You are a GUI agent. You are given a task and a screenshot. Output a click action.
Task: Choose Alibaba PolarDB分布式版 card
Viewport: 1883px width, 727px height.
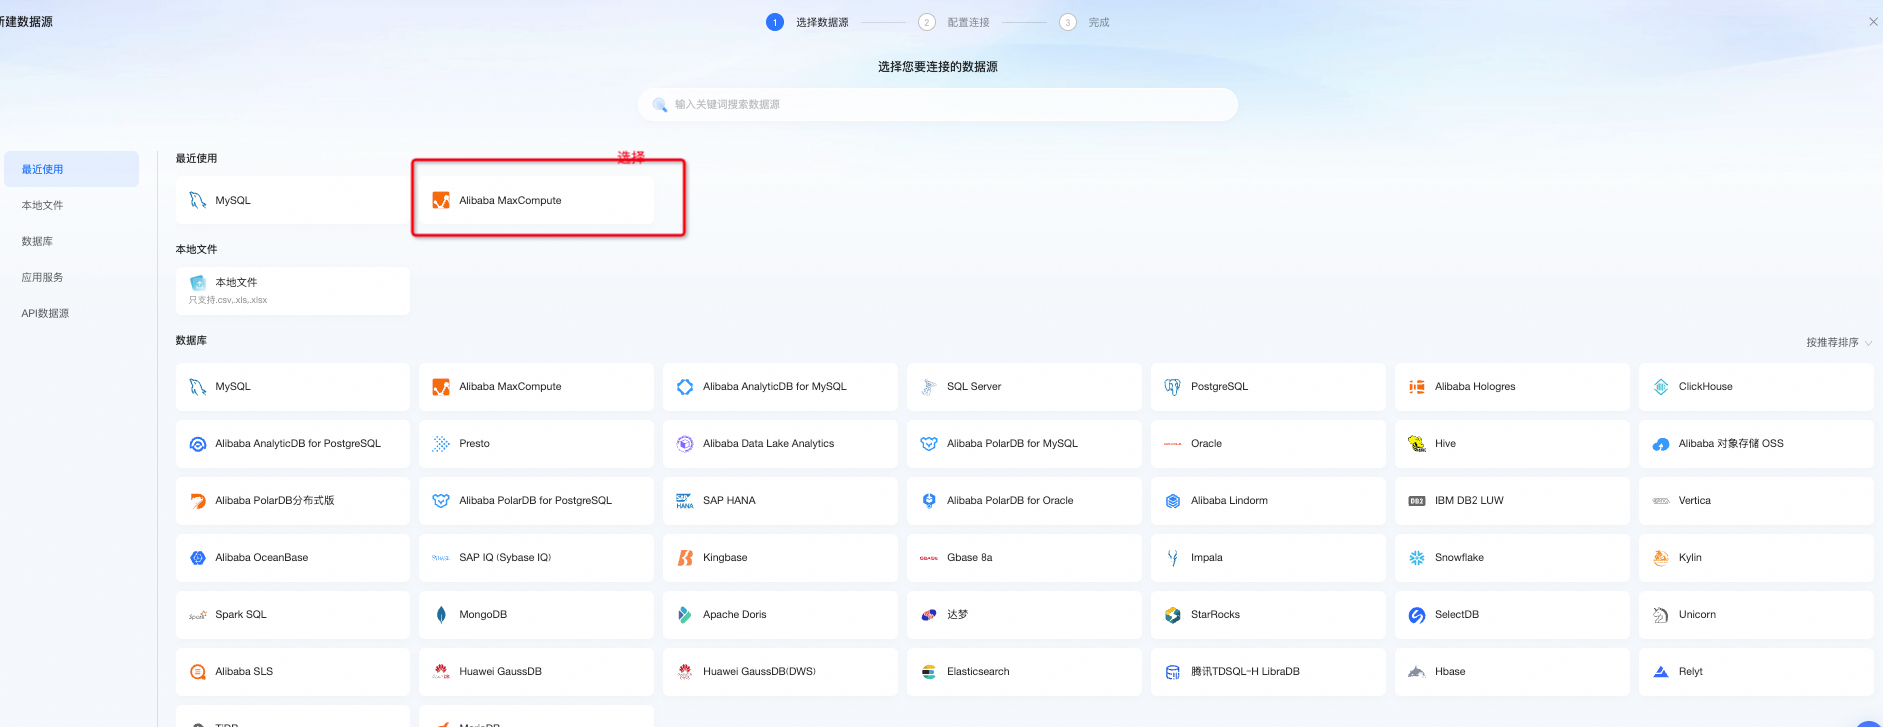click(293, 501)
